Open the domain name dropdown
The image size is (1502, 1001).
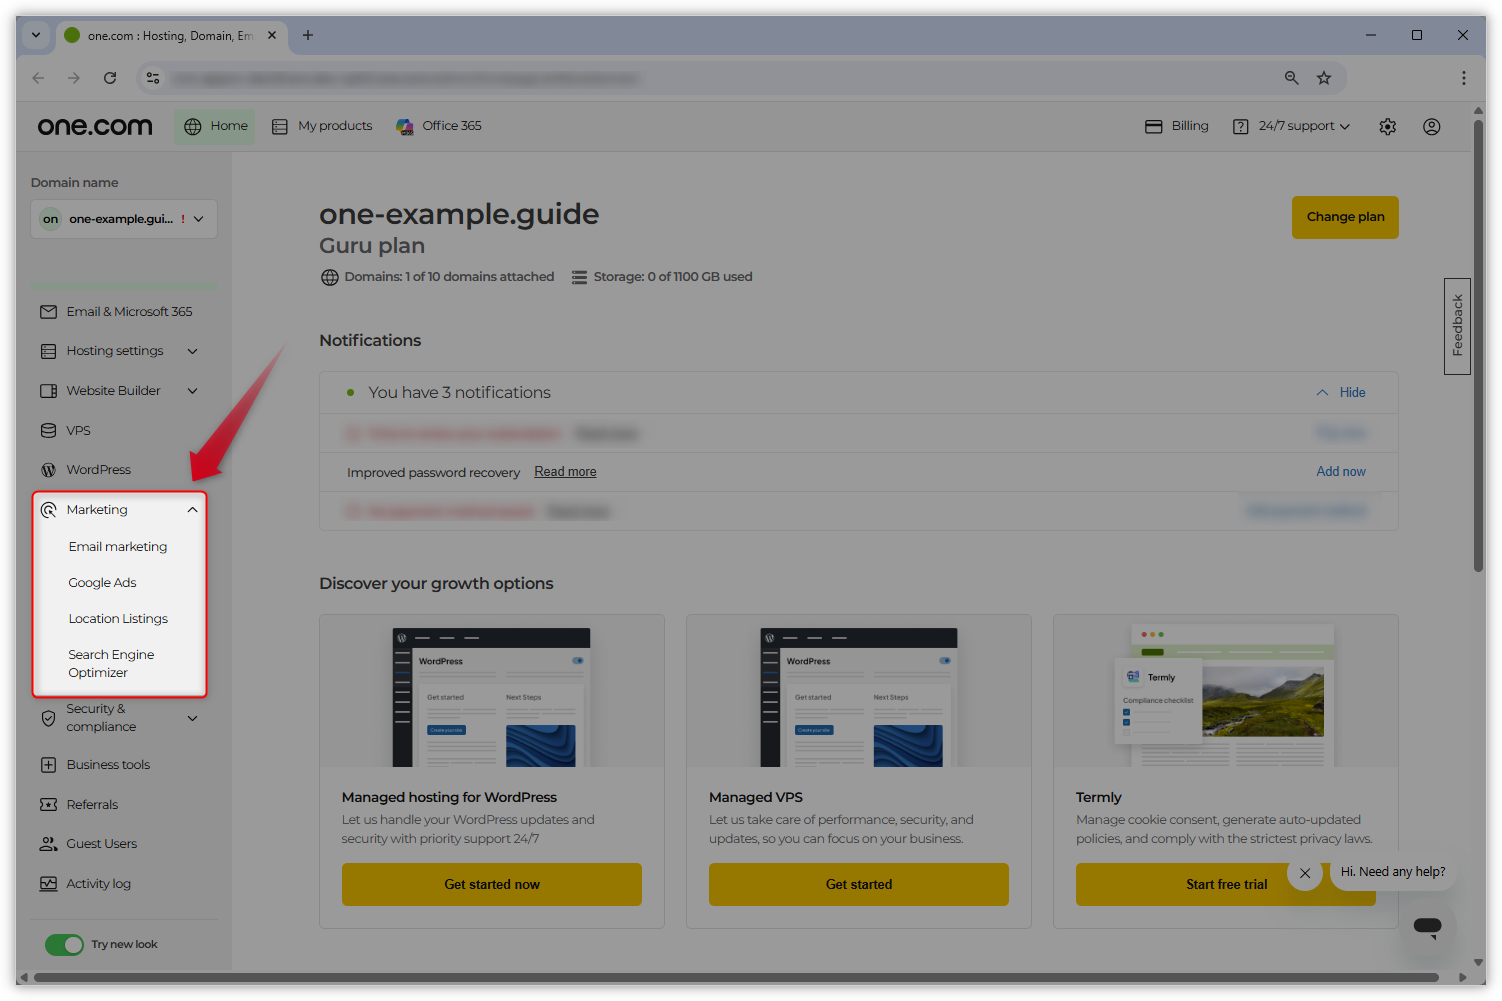[124, 219]
